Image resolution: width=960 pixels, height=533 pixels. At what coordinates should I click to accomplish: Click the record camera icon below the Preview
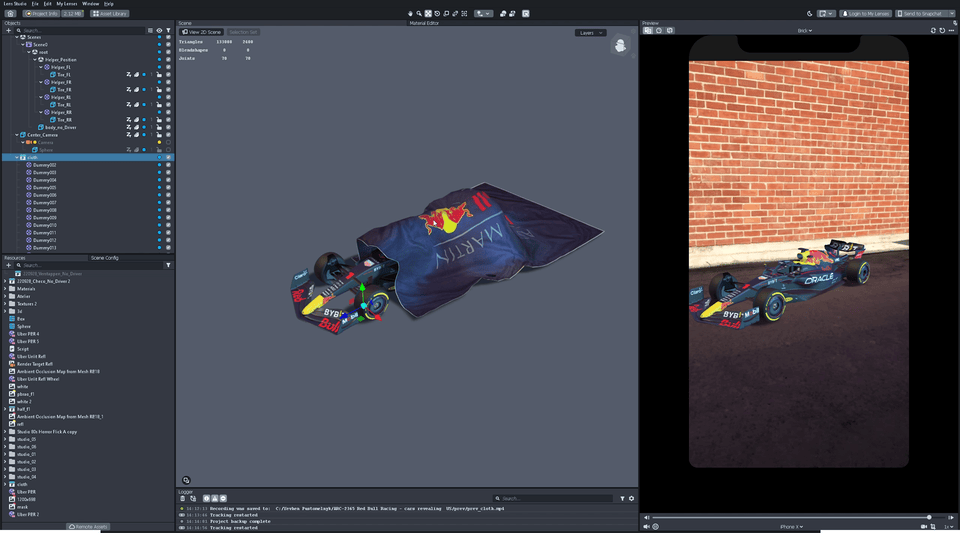(x=924, y=526)
